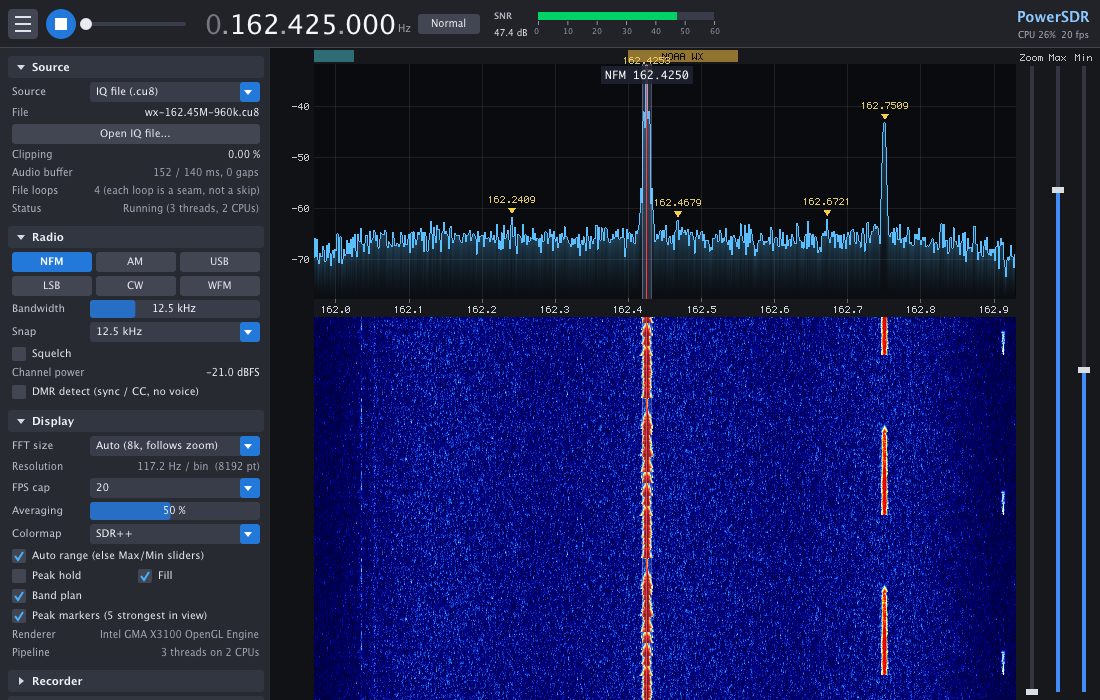Click the Audio buffer 152 / 140 ms value
The width and height of the screenshot is (1100, 700).
tap(206, 173)
